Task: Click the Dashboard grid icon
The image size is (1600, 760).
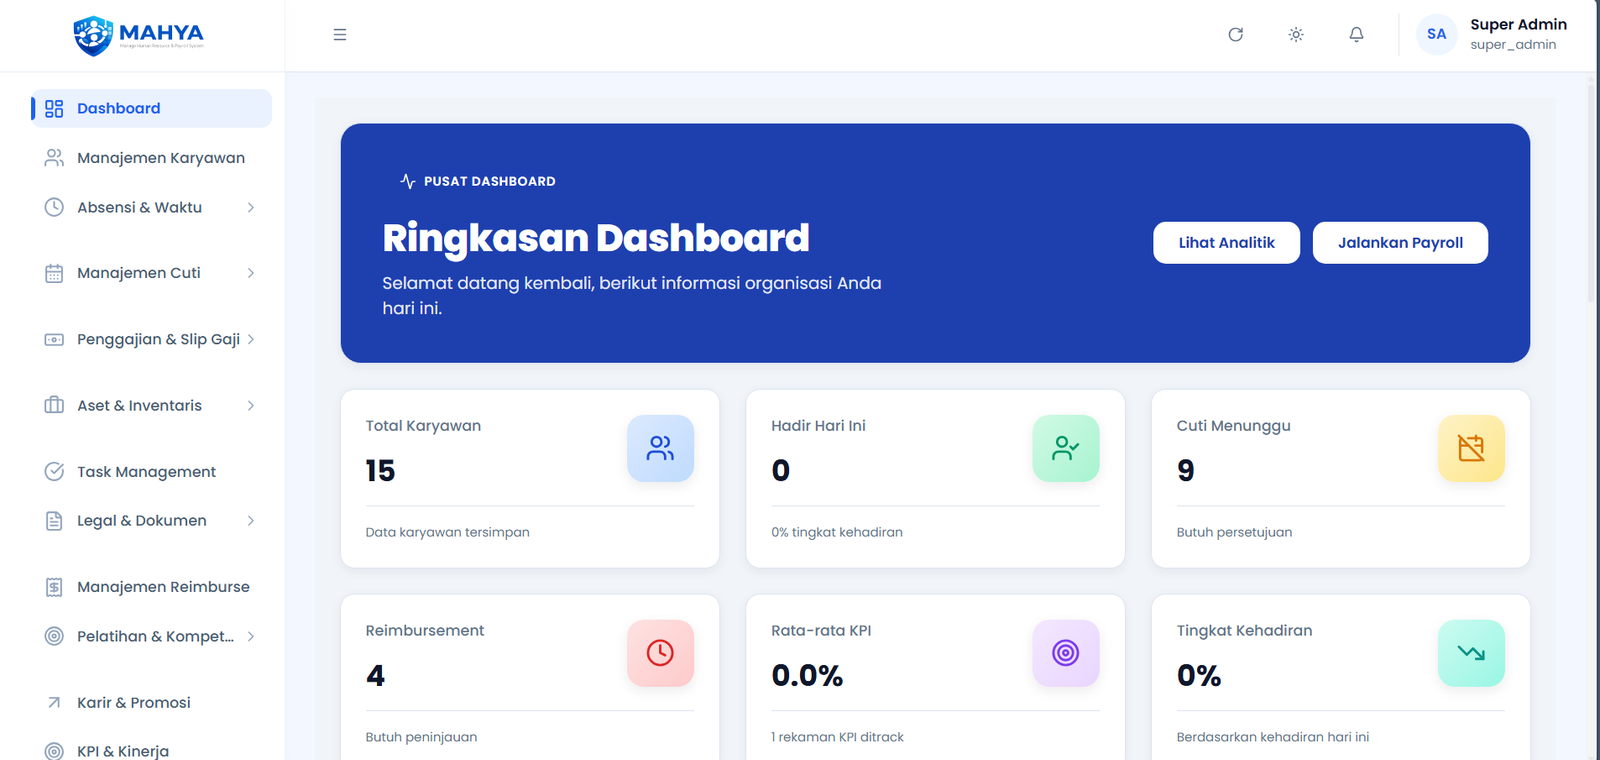Action: 54,108
